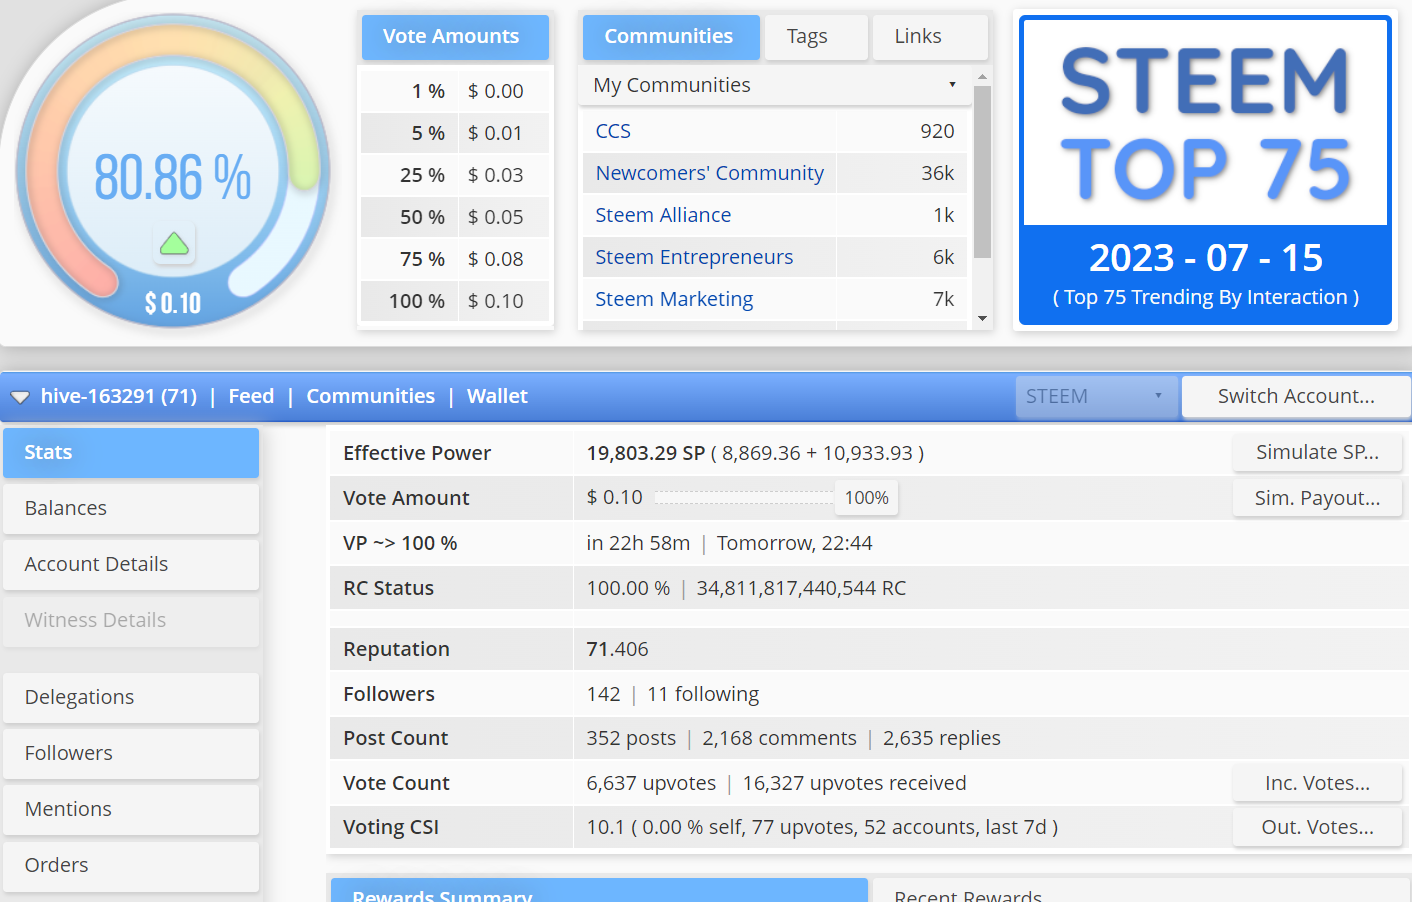The width and height of the screenshot is (1412, 902).
Task: Open Newcomers' Community
Action: click(x=708, y=172)
